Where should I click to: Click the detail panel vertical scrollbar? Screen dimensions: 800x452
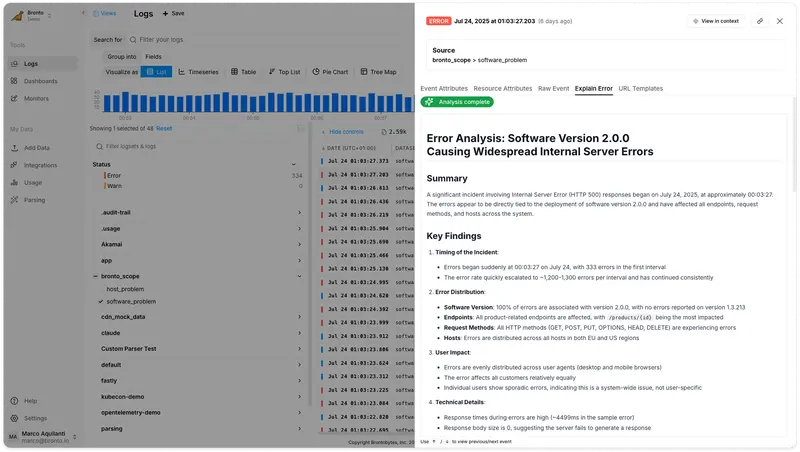coord(794,145)
